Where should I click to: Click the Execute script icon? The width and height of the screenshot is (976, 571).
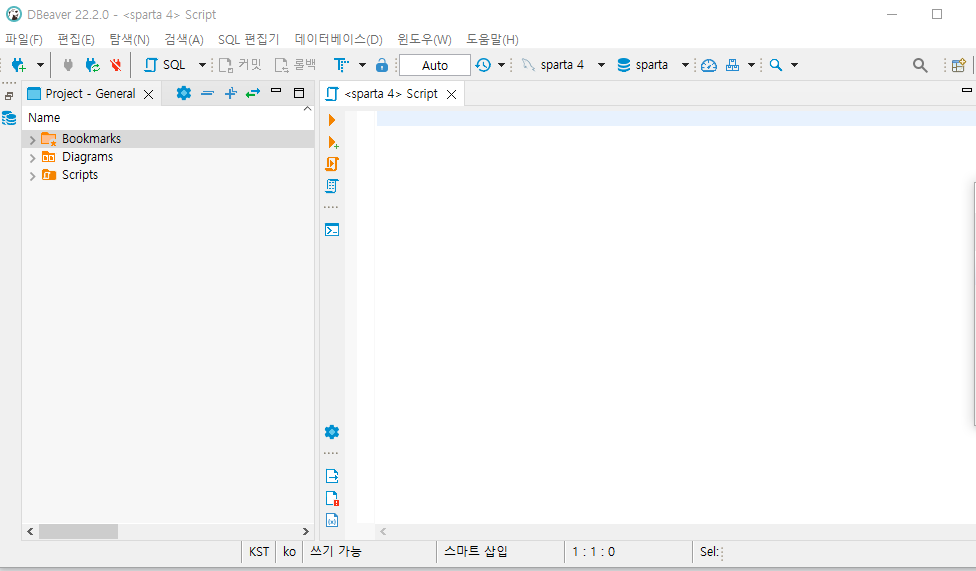(332, 164)
